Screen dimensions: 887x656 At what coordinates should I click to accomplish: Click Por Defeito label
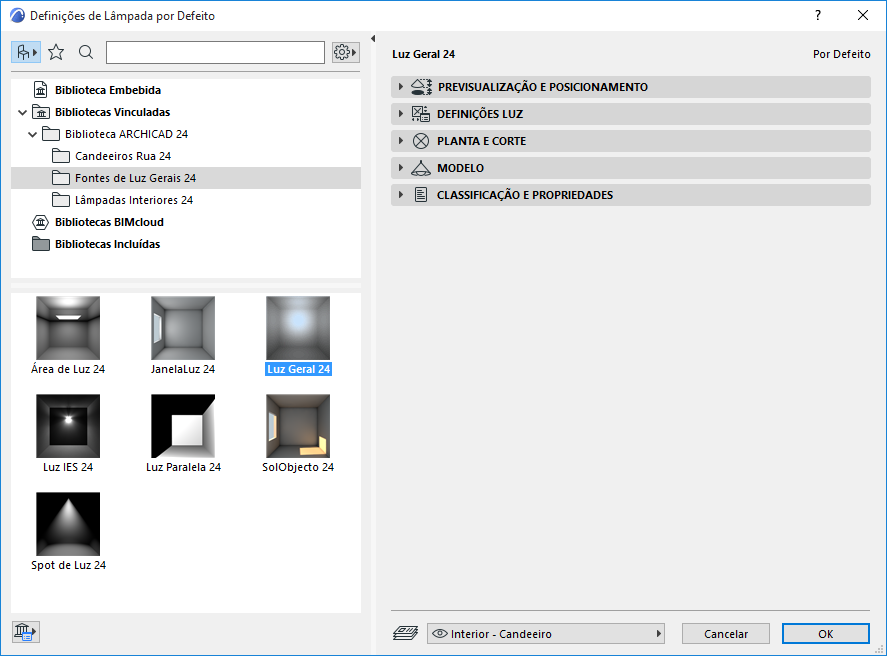click(x=842, y=54)
